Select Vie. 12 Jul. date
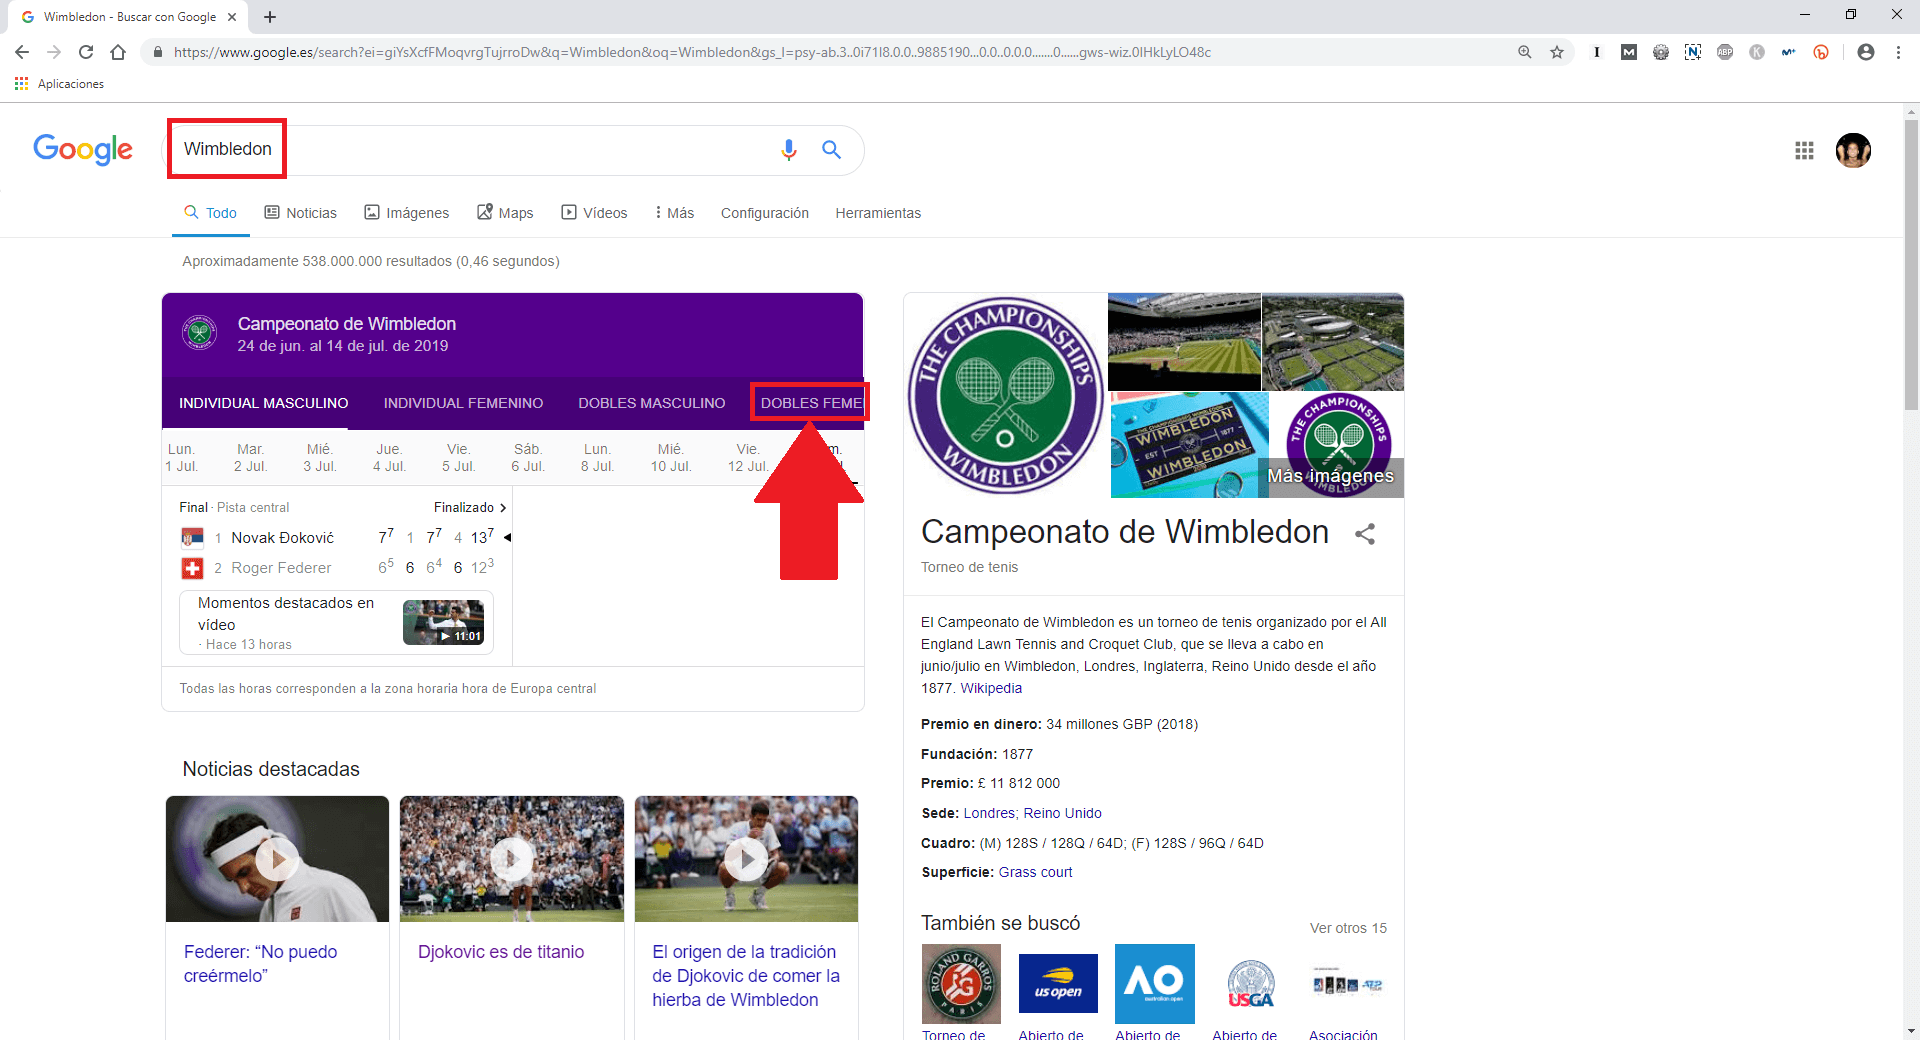Viewport: 1920px width, 1040px height. click(748, 458)
